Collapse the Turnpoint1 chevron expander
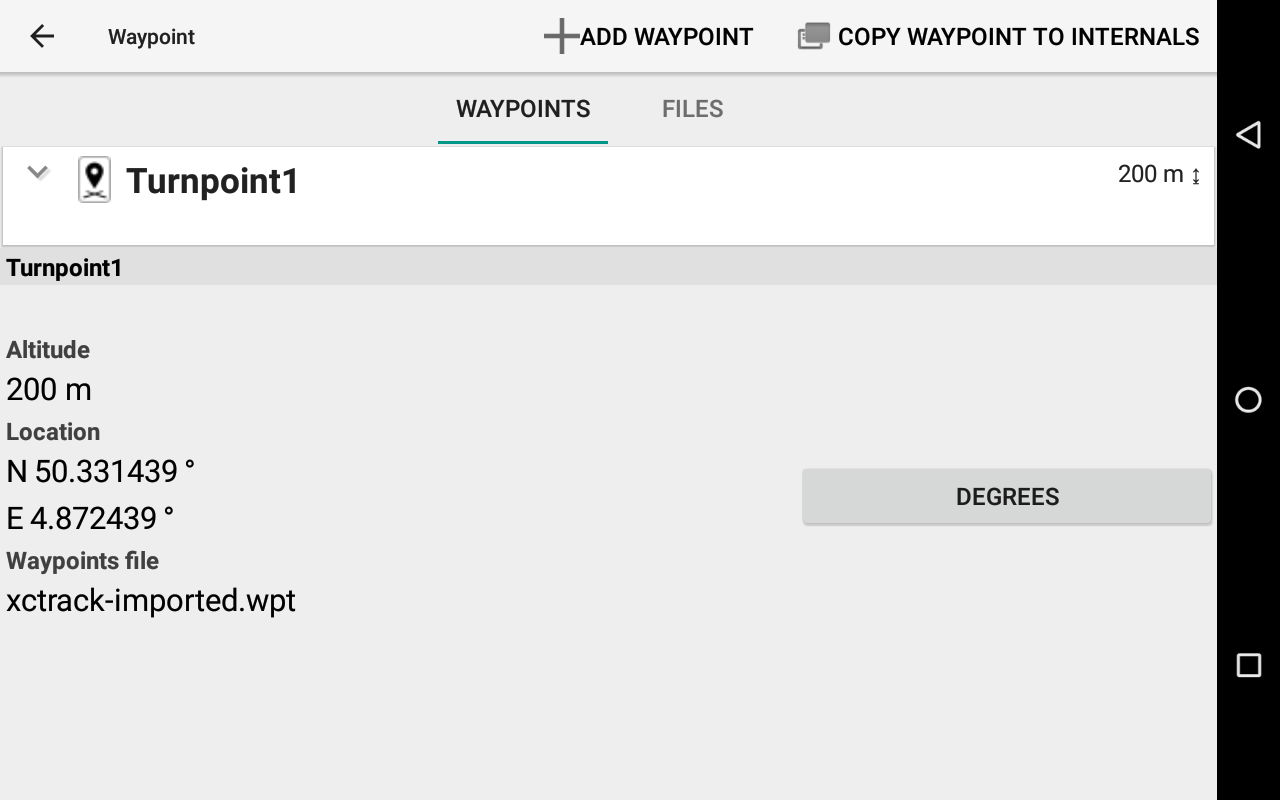The width and height of the screenshot is (1280, 800). [38, 172]
